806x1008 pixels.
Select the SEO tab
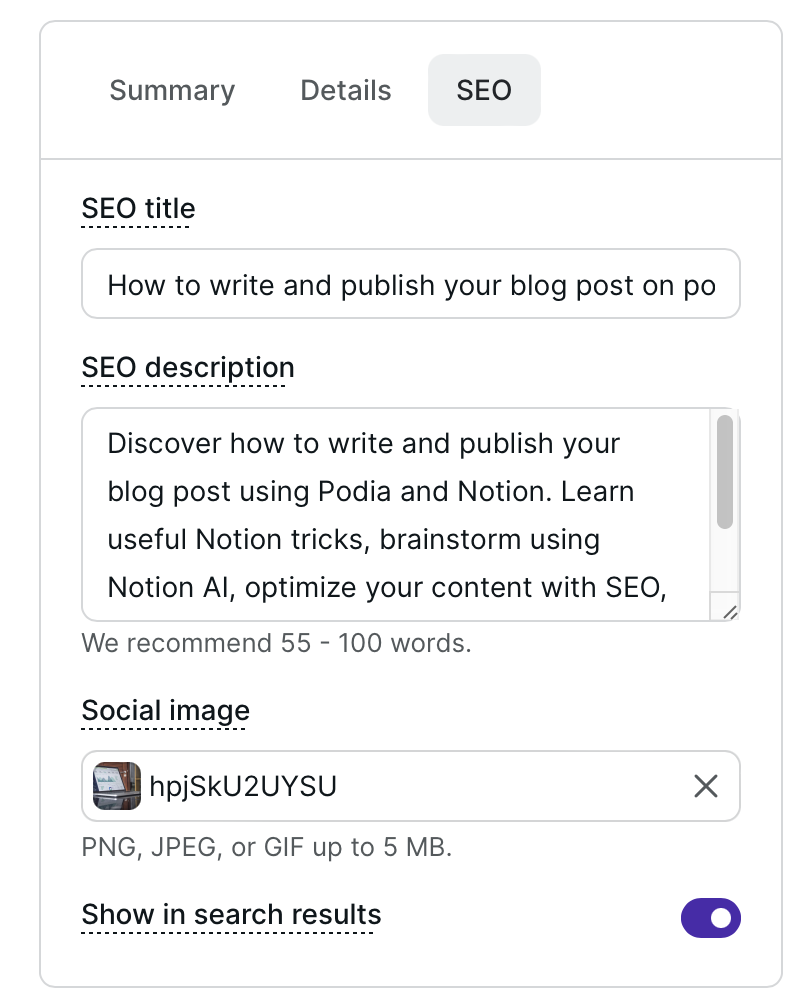[x=484, y=90]
